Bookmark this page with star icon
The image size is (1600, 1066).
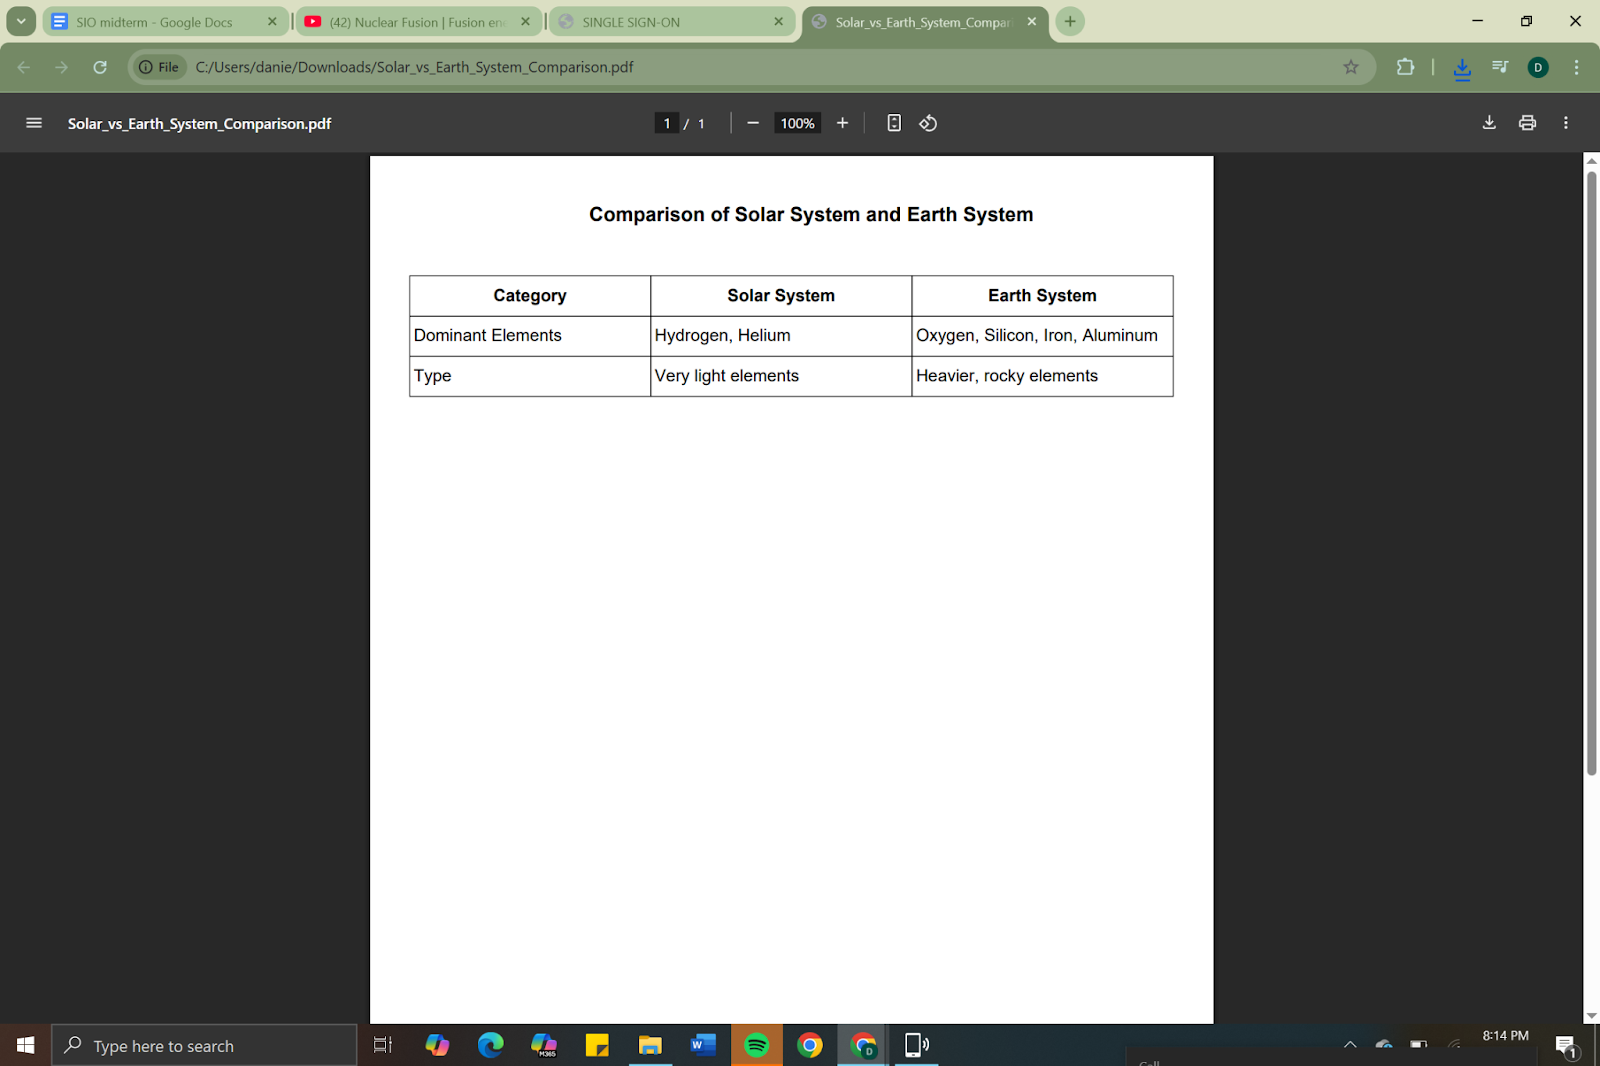pyautogui.click(x=1351, y=67)
